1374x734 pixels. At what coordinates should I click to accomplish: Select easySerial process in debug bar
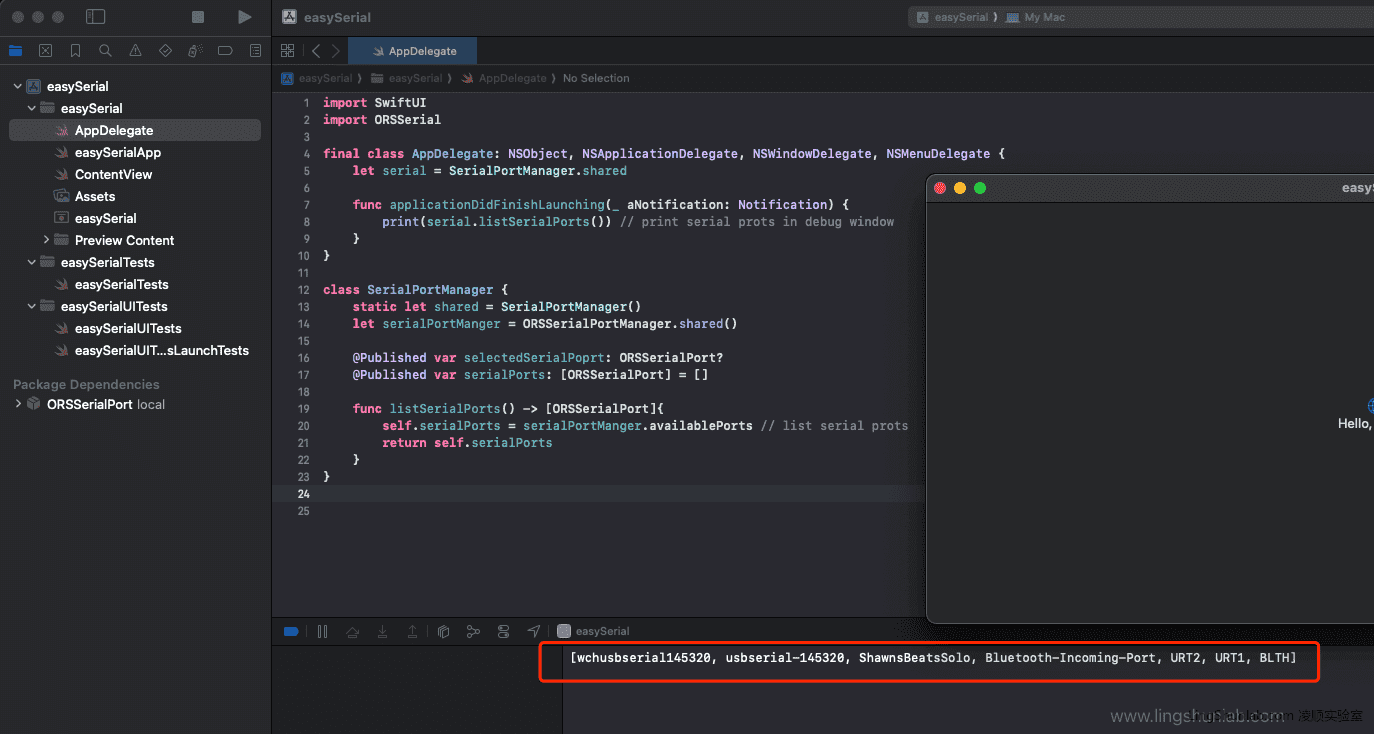[593, 631]
